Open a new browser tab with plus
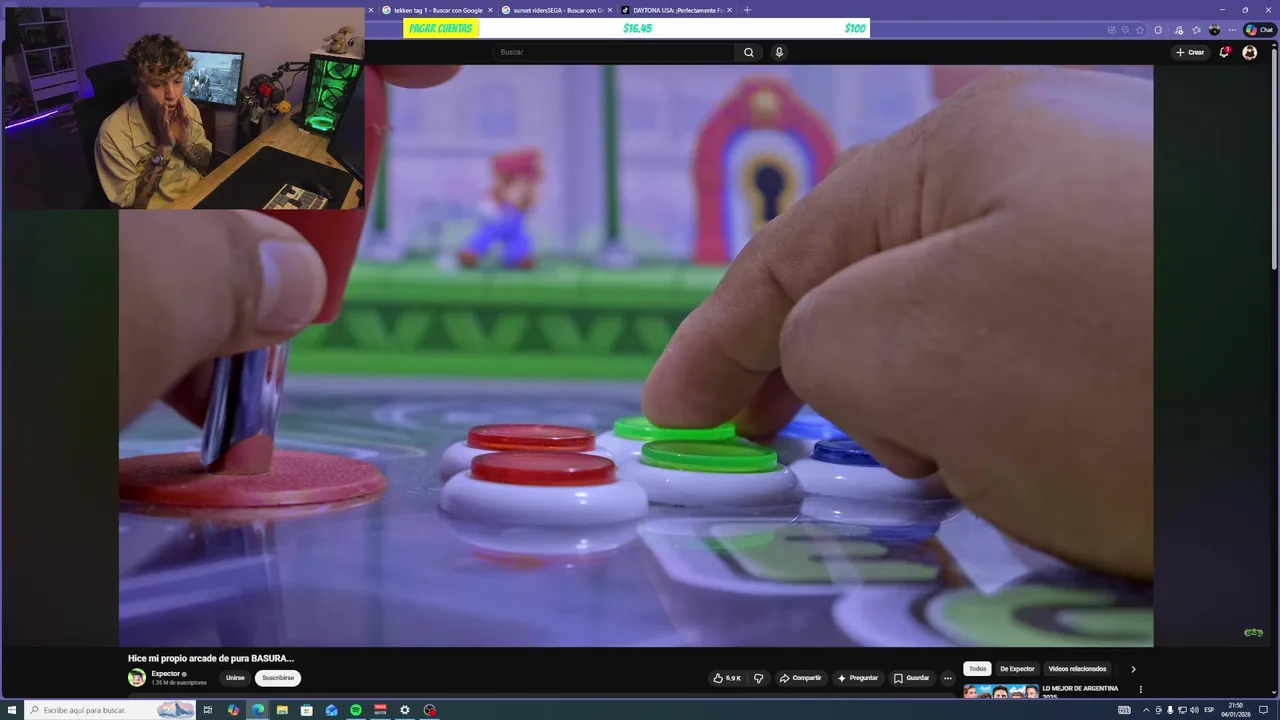 point(747,10)
